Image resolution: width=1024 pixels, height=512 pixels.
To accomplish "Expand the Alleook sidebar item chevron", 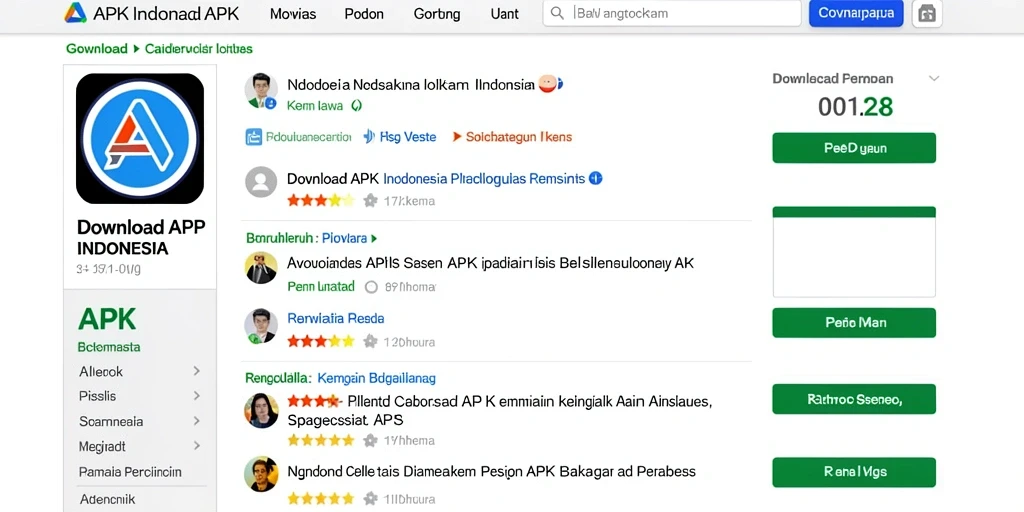I will click(196, 371).
